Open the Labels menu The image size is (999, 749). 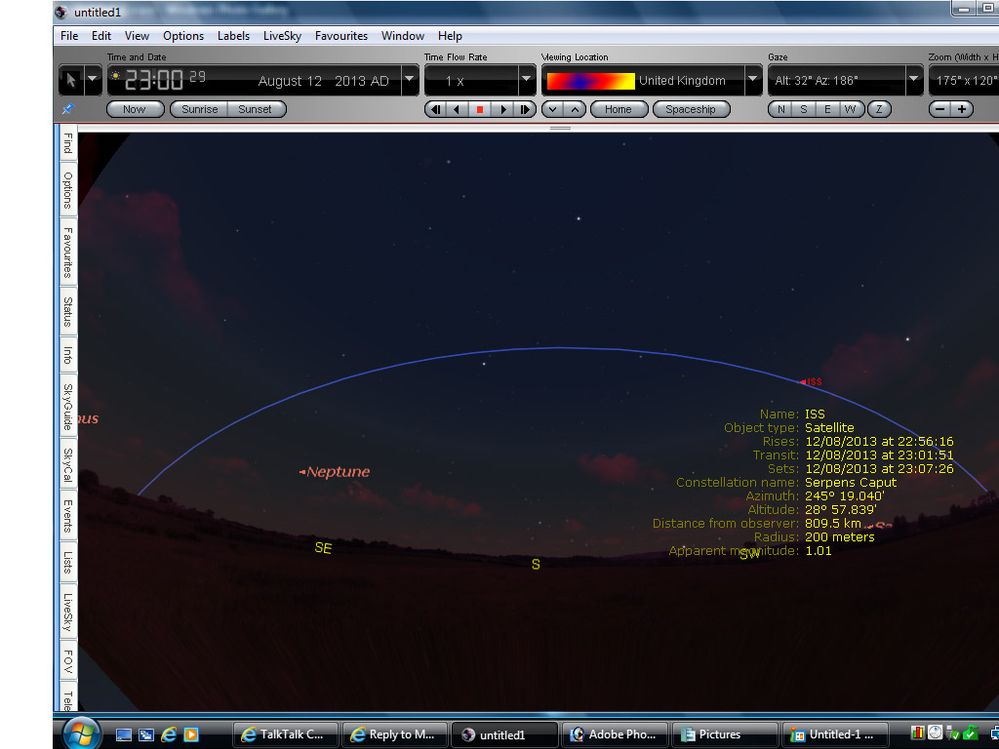click(x=233, y=36)
